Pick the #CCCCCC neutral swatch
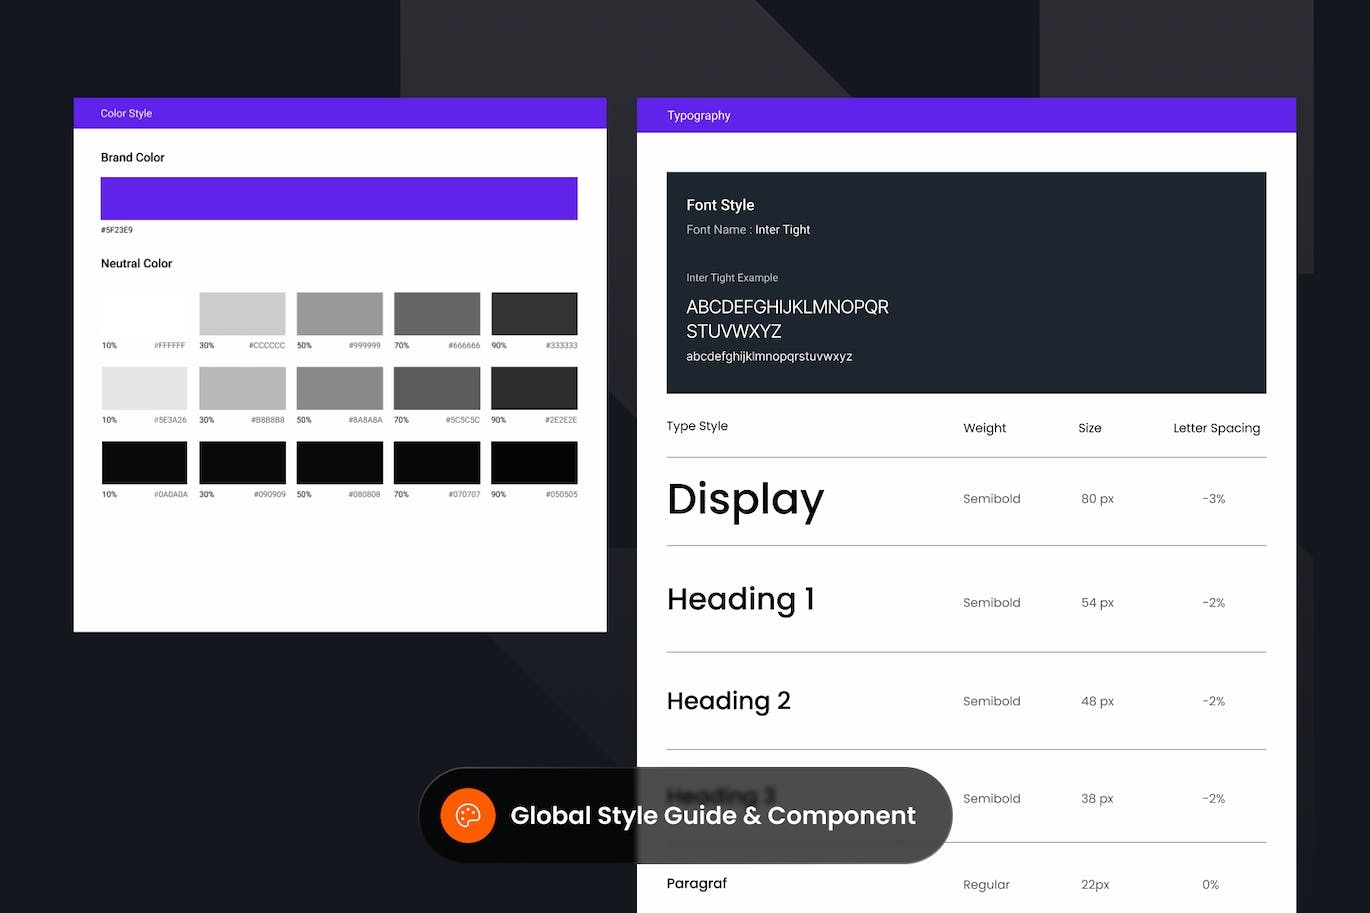 click(x=242, y=314)
